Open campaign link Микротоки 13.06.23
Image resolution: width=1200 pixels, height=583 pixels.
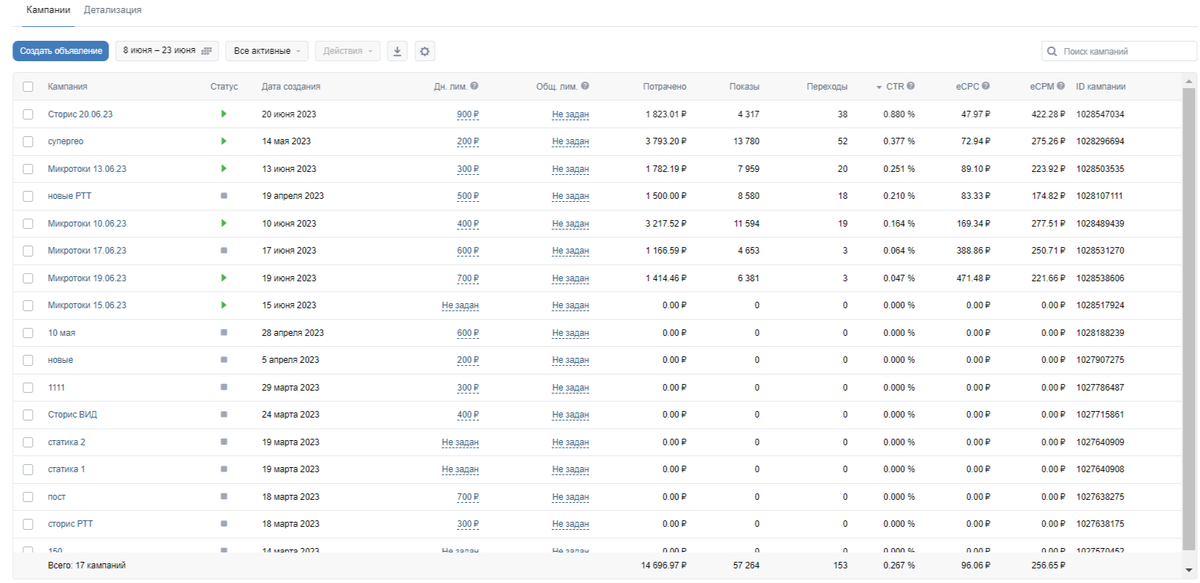pyautogui.click(x=87, y=169)
